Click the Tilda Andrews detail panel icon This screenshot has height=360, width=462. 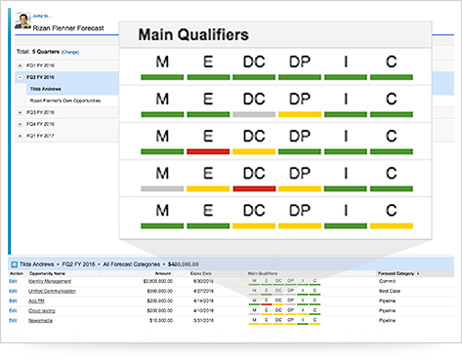14,264
